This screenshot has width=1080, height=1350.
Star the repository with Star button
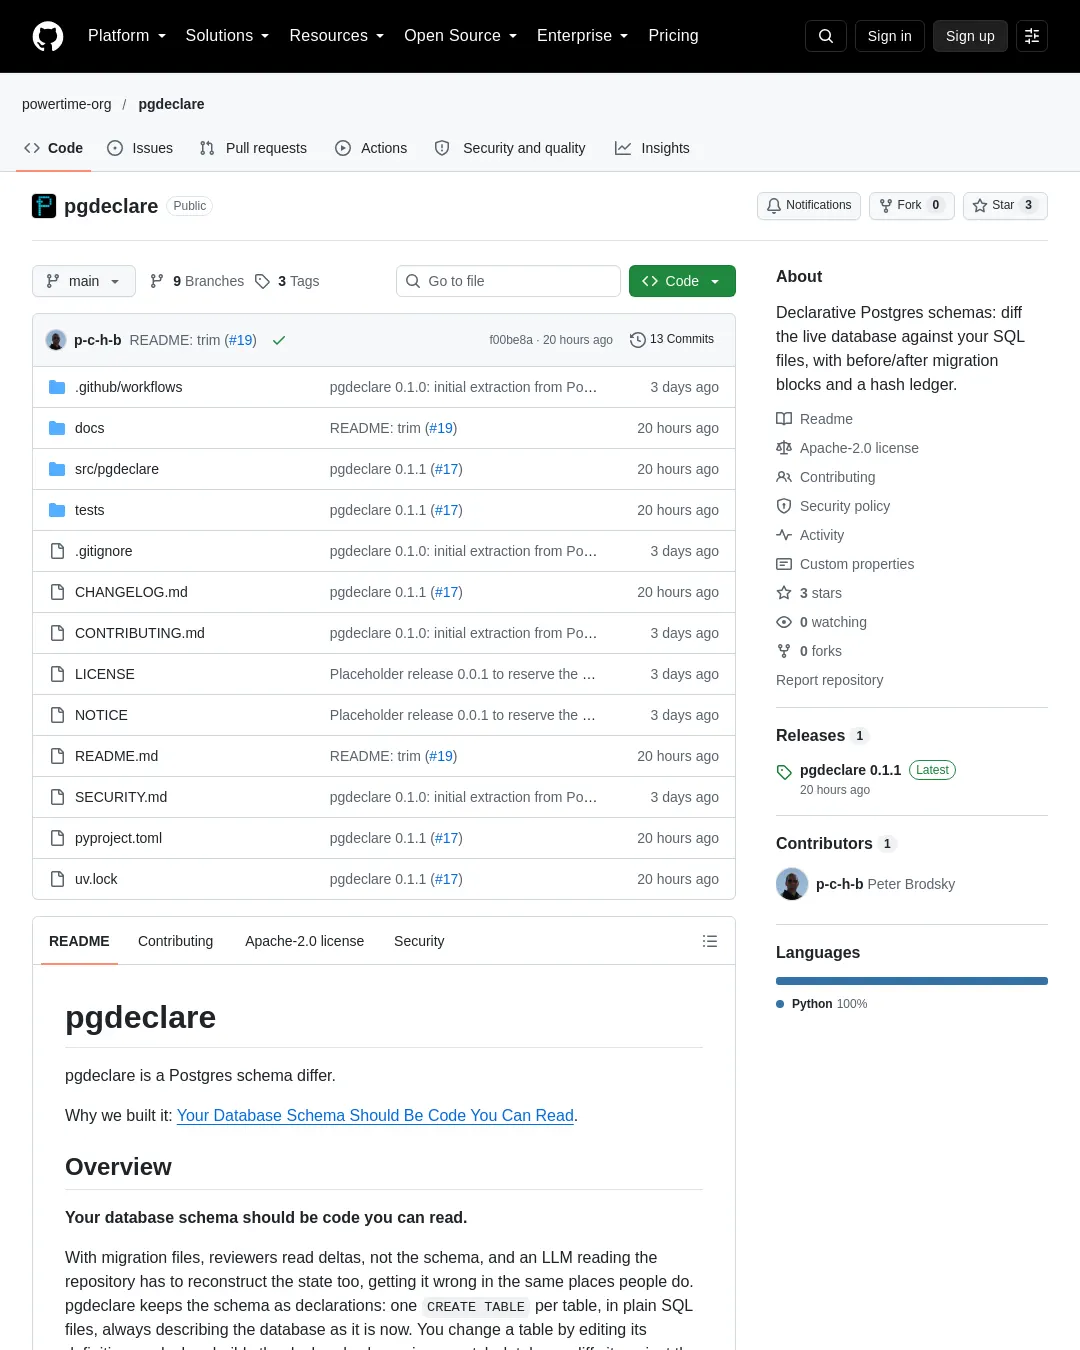pyautogui.click(x=1005, y=206)
